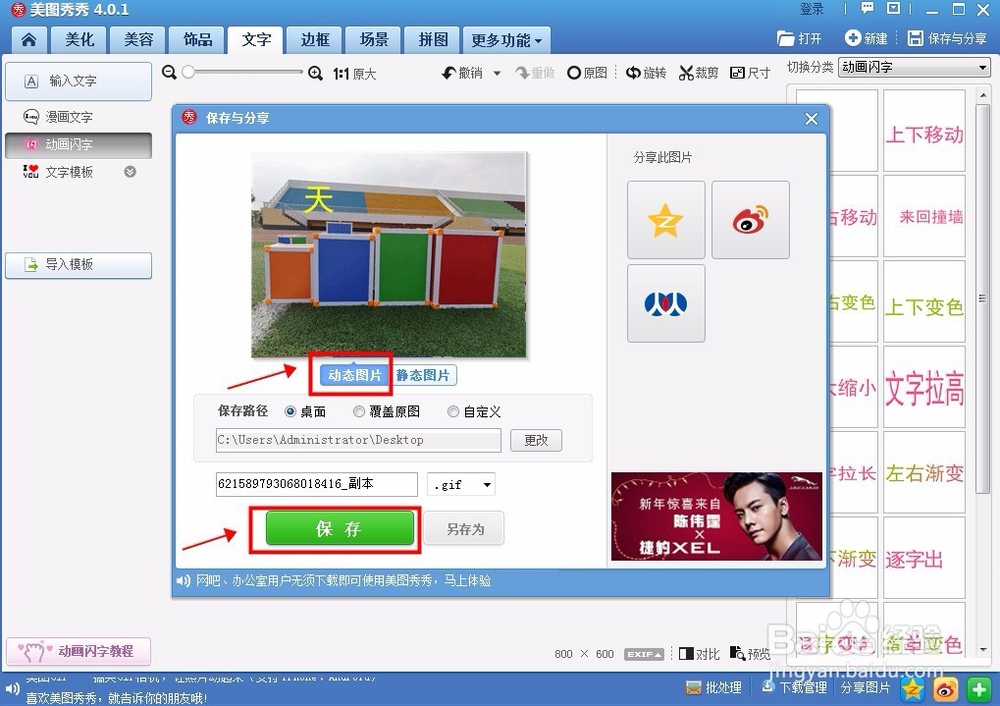Share to Weibo icon in dialog
Image resolution: width=1000 pixels, height=706 pixels.
750,219
